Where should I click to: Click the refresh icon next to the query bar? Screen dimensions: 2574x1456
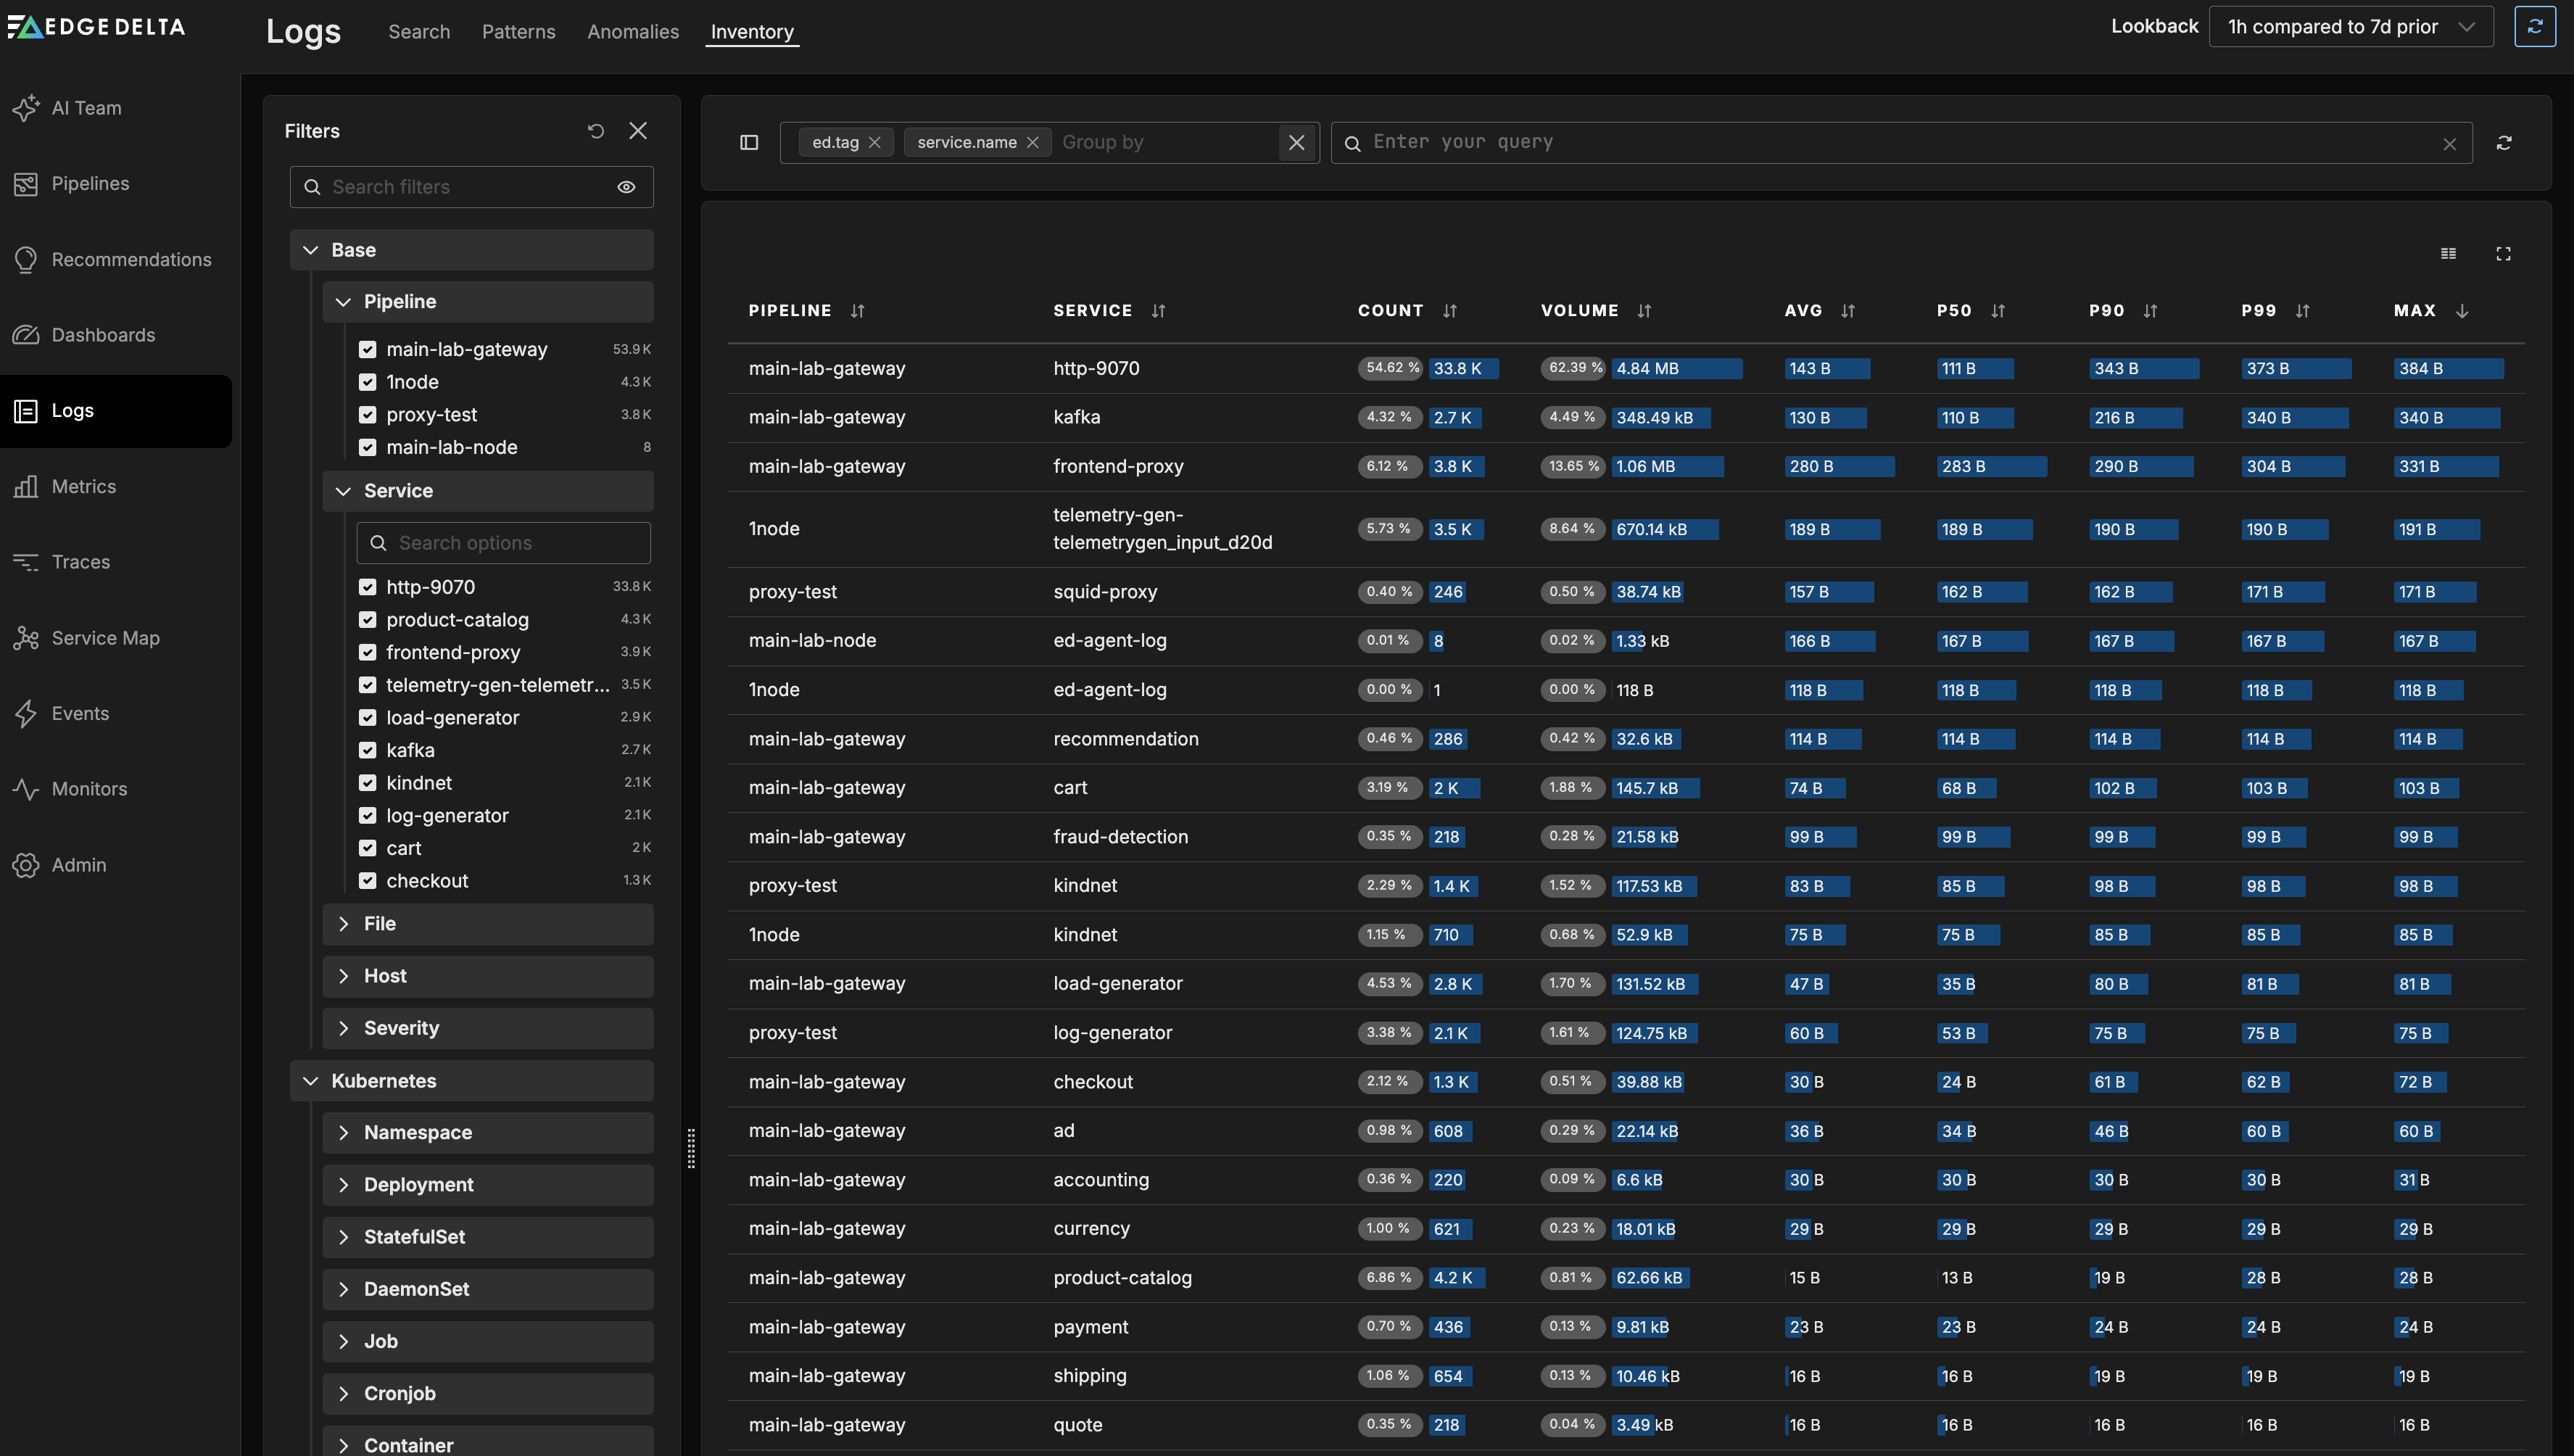[2504, 143]
